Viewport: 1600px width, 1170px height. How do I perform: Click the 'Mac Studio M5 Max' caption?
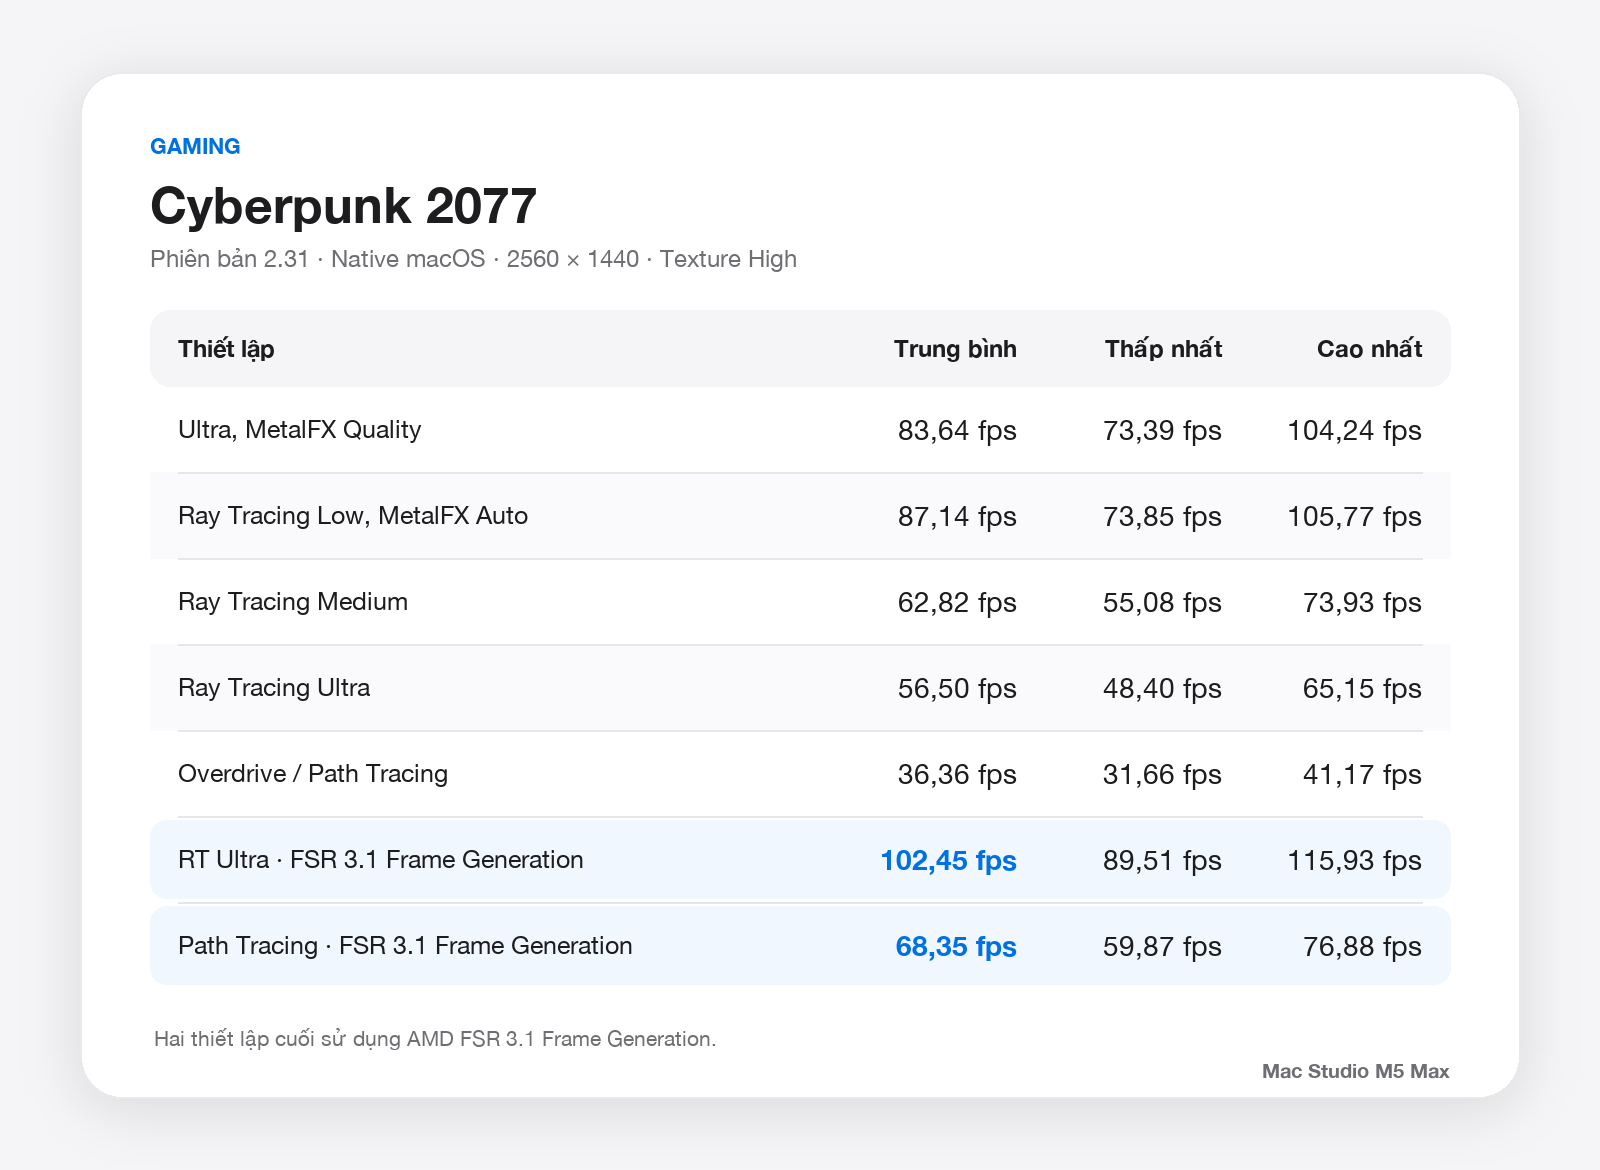click(x=1356, y=1071)
